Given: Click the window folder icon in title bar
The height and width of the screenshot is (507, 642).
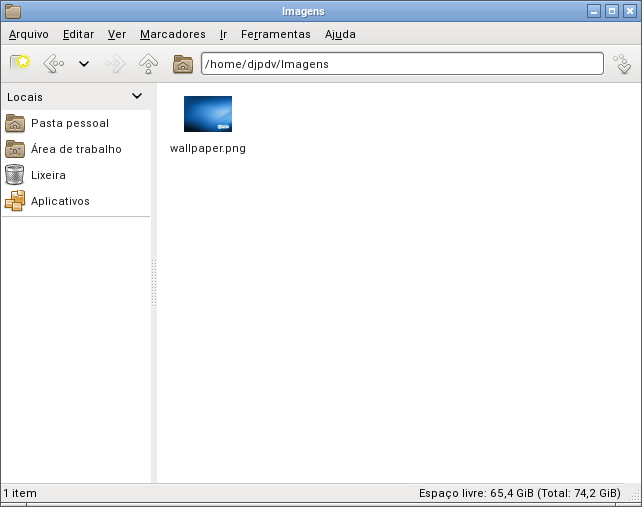Looking at the screenshot, I should pos(13,11).
